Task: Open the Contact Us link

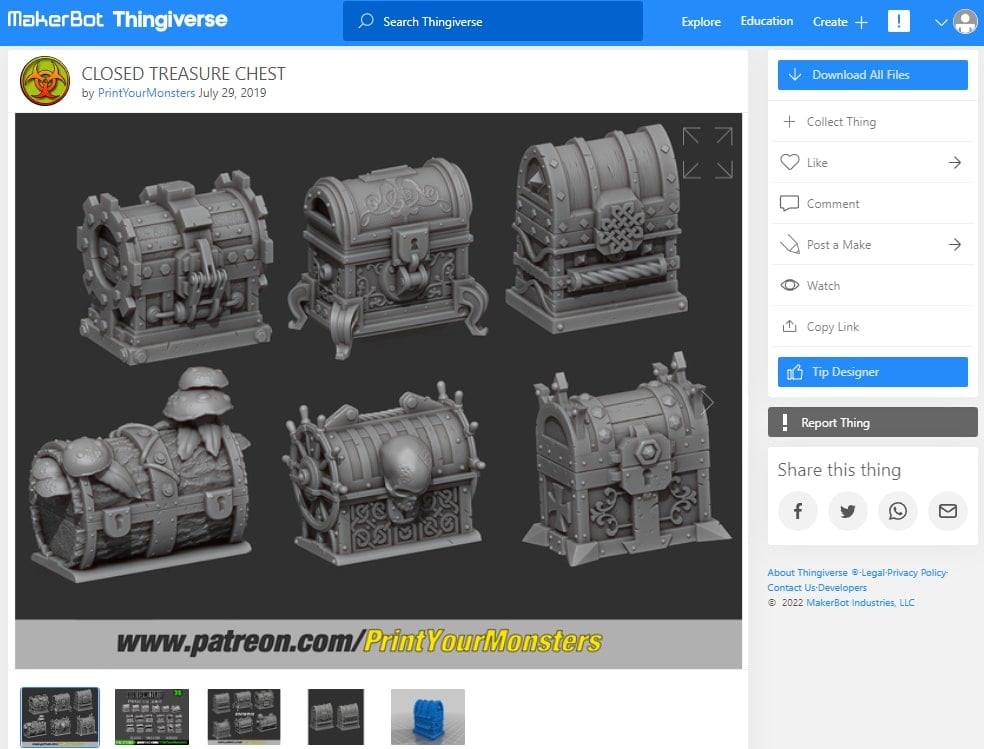Action: 791,588
